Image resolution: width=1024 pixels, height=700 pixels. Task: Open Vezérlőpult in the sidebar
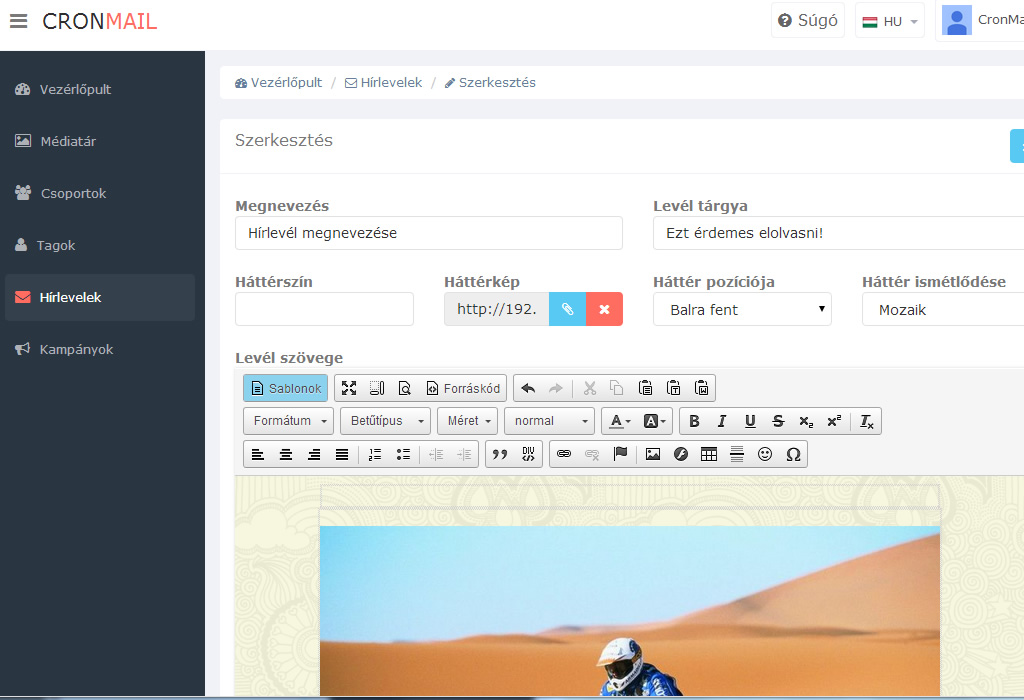[x=100, y=89]
